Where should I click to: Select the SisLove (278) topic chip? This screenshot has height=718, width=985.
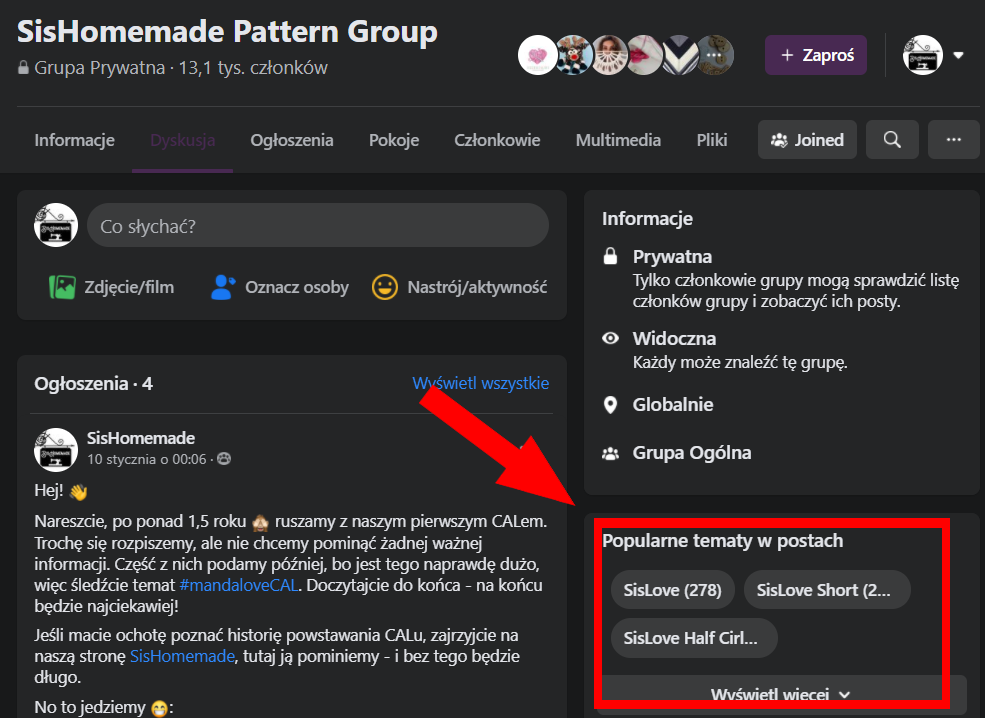(672, 590)
